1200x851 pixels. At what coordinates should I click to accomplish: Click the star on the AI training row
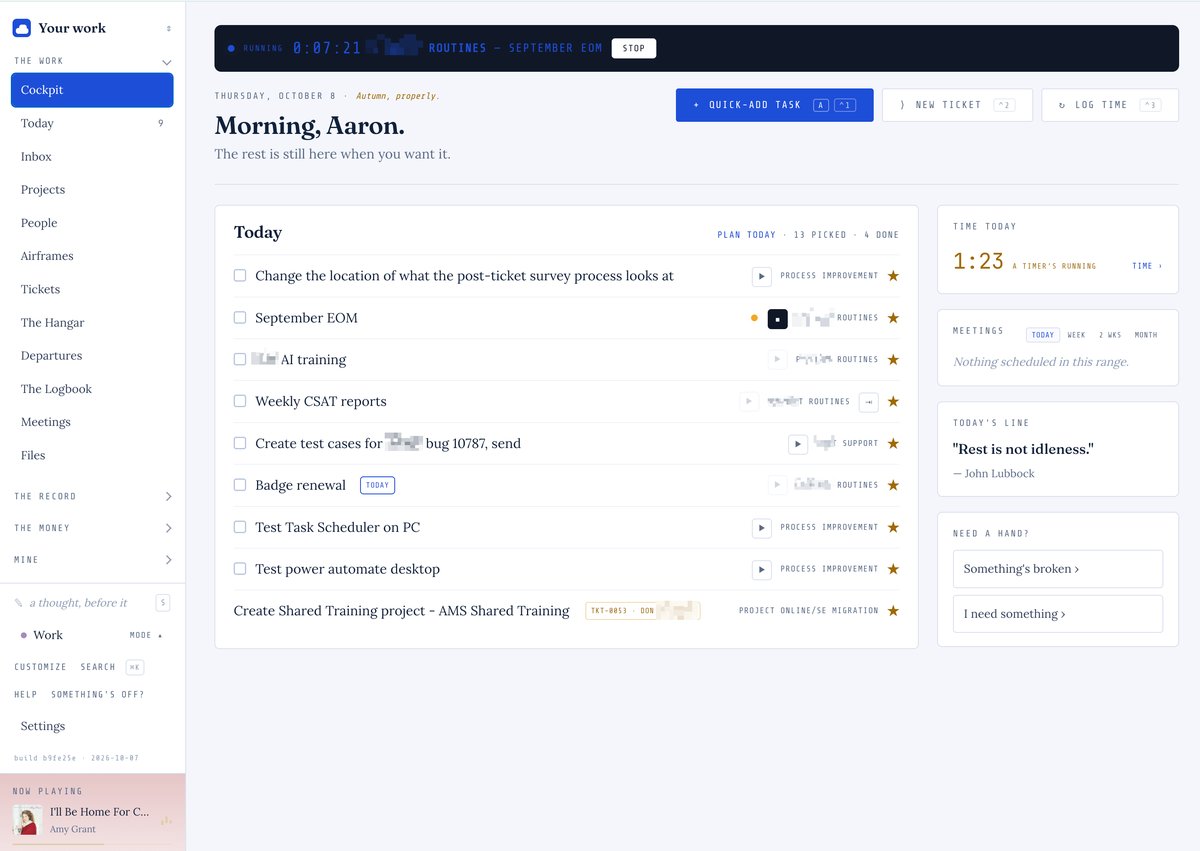[x=893, y=359]
